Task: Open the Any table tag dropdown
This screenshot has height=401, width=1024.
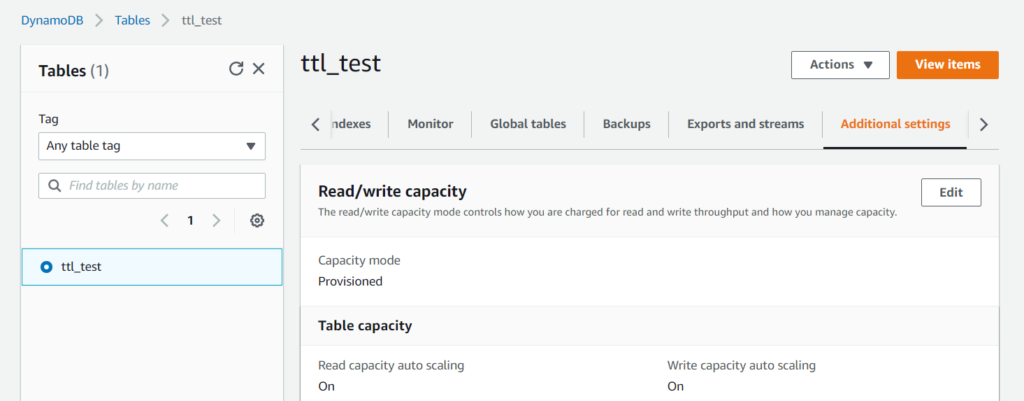Action: click(152, 146)
